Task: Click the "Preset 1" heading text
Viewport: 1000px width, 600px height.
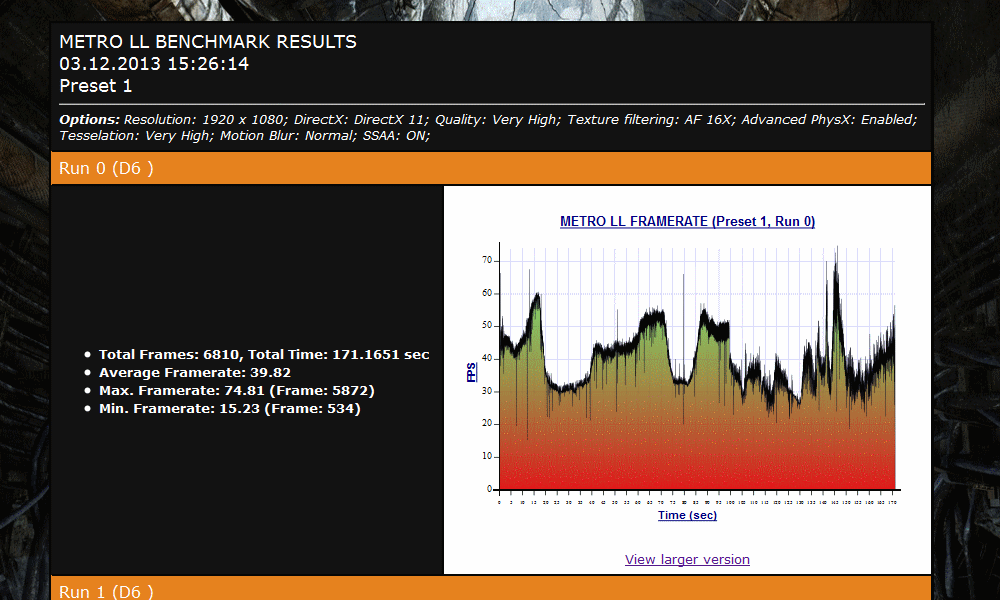Action: (95, 86)
